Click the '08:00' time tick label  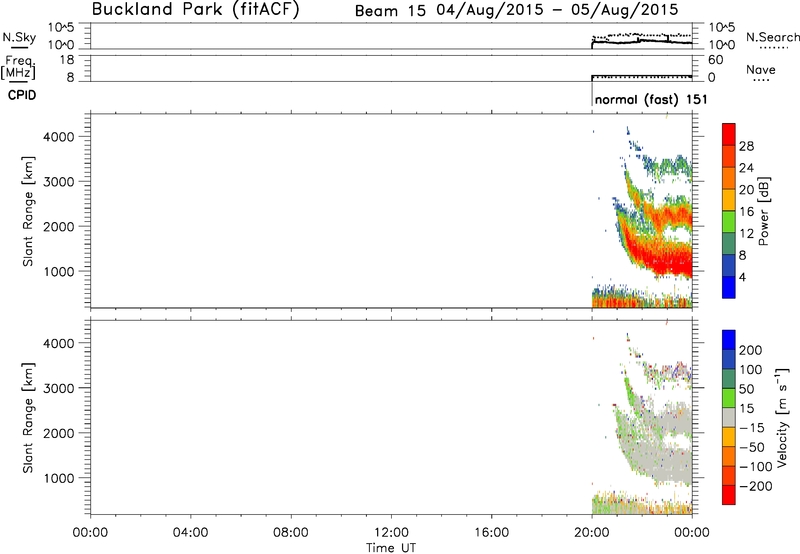coord(291,533)
